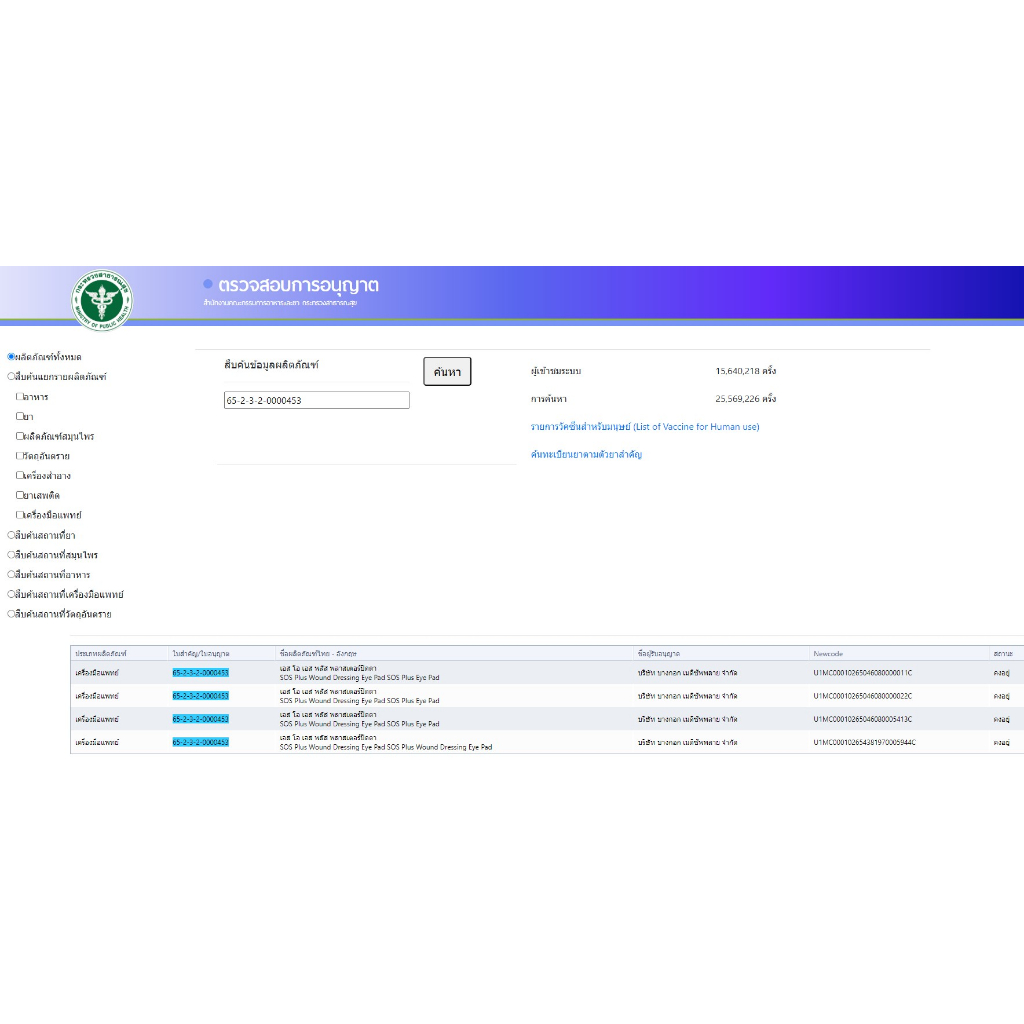
Task: Click the licensee name in the 0022C row
Action: click(688, 696)
